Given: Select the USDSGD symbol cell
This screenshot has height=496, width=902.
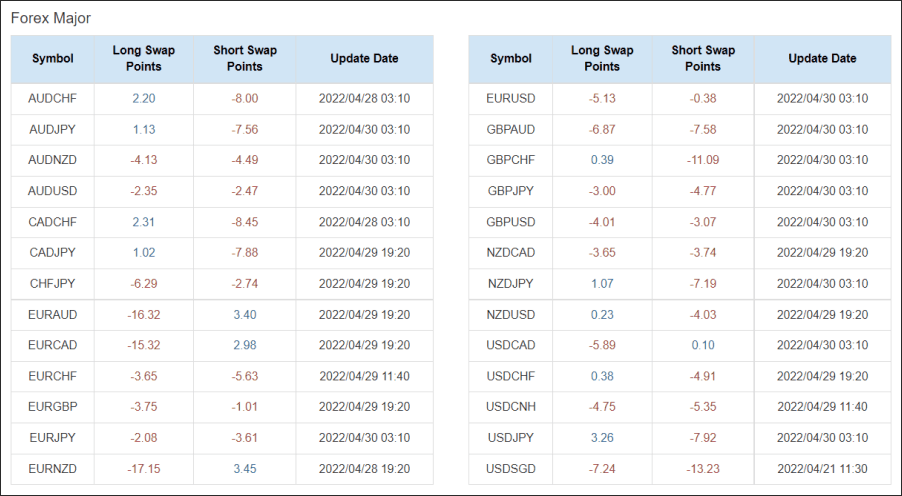Looking at the screenshot, I should pyautogui.click(x=510, y=469).
